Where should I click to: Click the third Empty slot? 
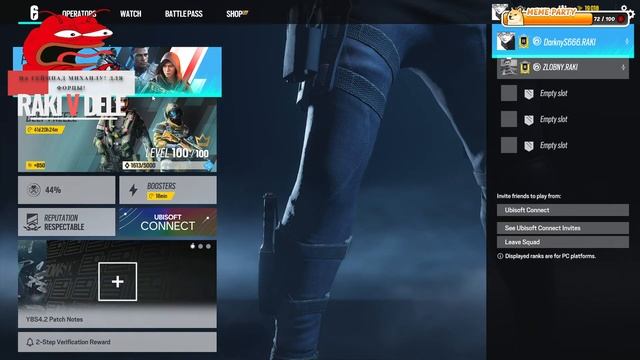coord(563,145)
